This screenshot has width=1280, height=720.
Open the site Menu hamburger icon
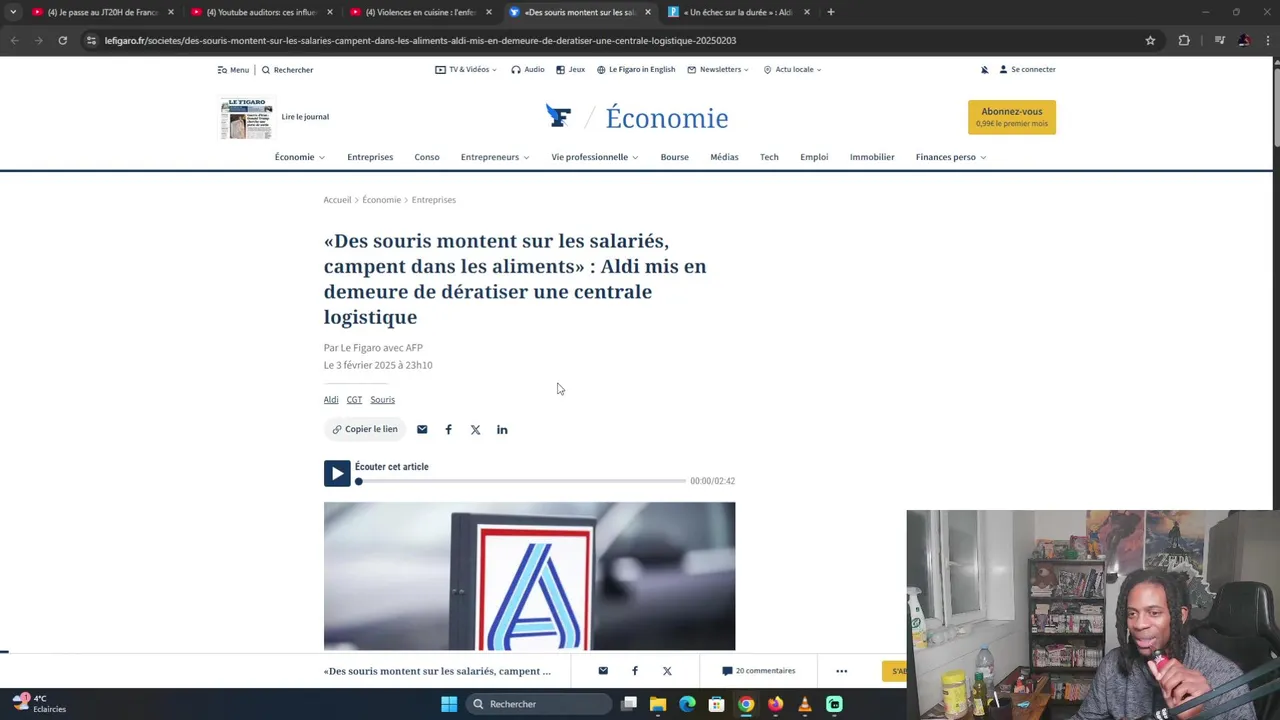click(x=233, y=70)
